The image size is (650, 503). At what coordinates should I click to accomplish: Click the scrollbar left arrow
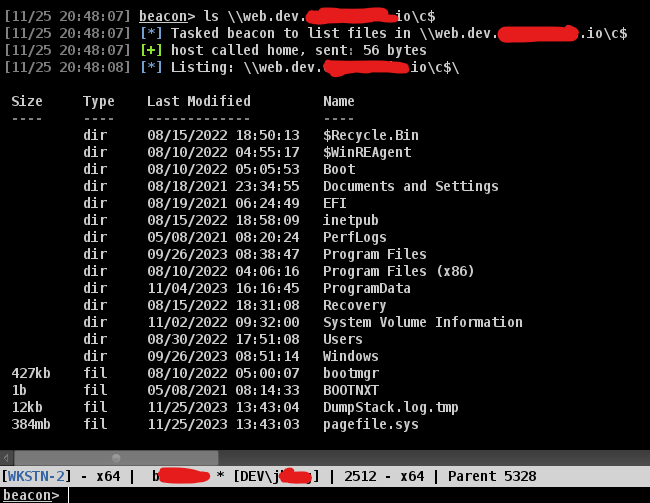tap(7, 458)
